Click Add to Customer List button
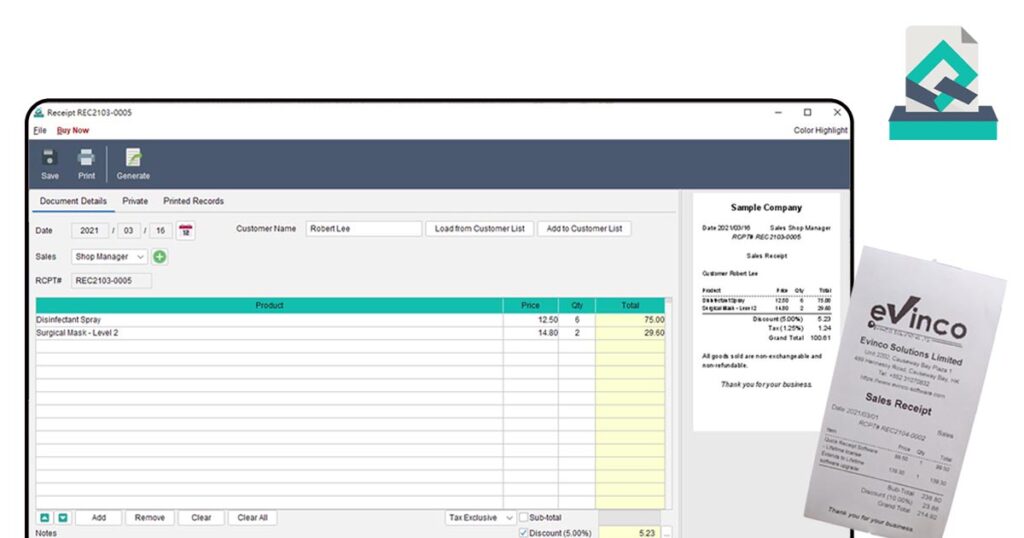Screen dimensions: 1024x538 tap(584, 229)
